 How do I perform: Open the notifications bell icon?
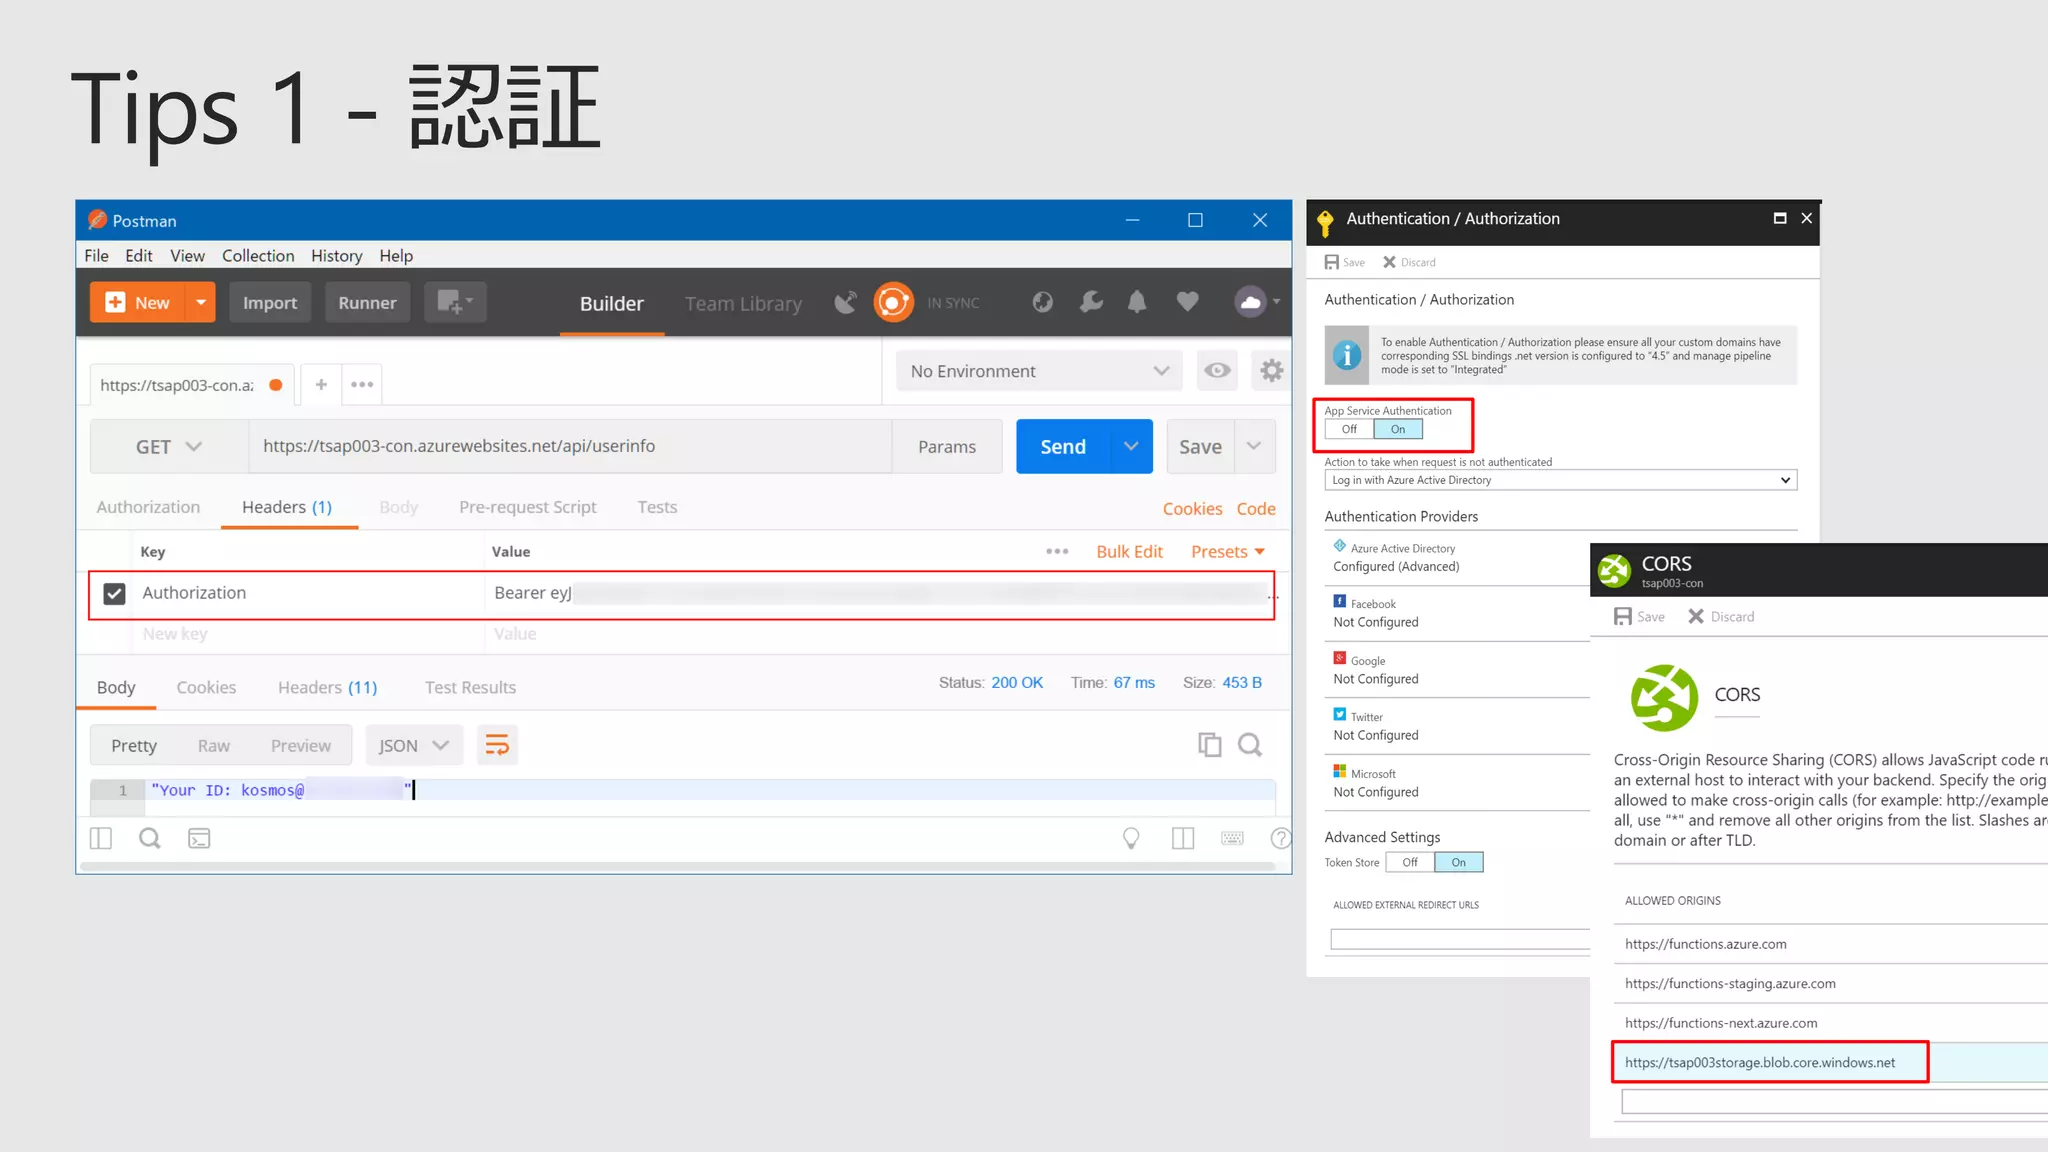[1137, 302]
